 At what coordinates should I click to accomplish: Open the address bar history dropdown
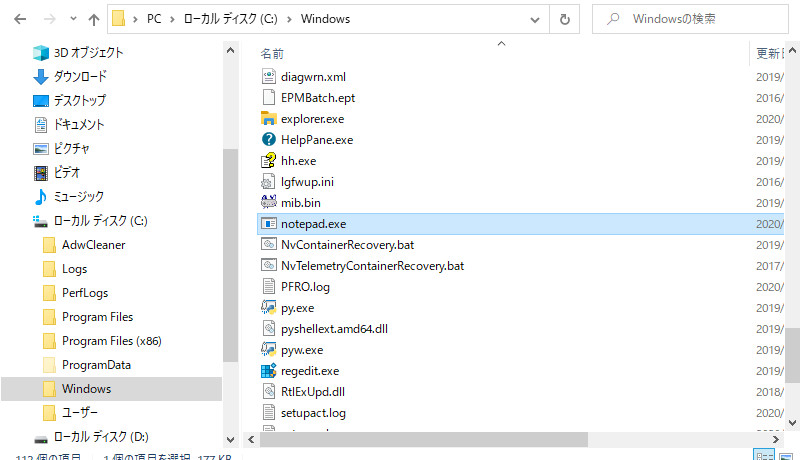(x=535, y=20)
